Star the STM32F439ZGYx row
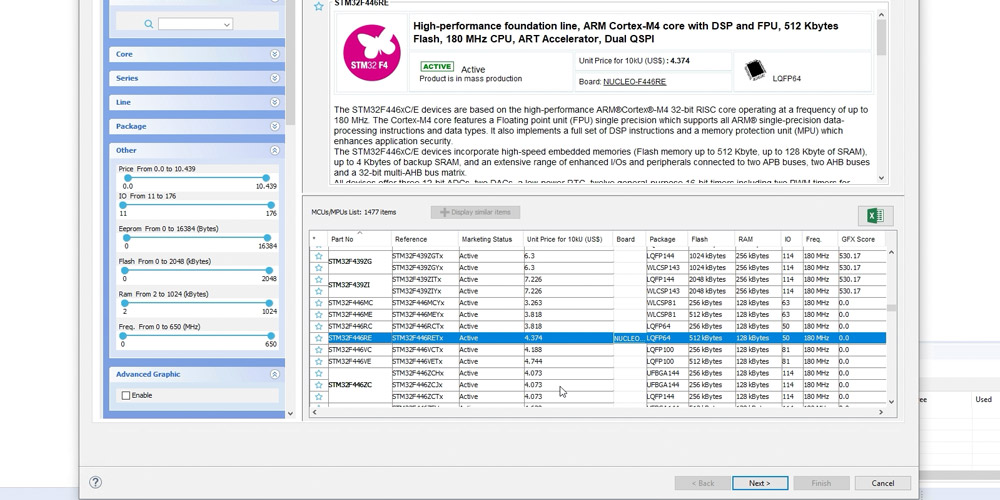The height and width of the screenshot is (500, 1000). coord(319,268)
